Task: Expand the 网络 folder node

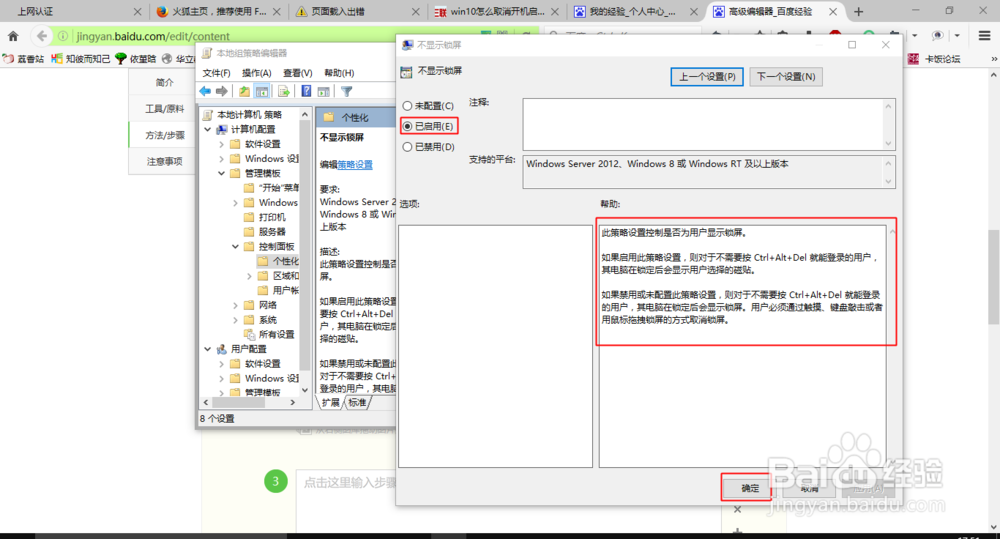Action: 236,305
